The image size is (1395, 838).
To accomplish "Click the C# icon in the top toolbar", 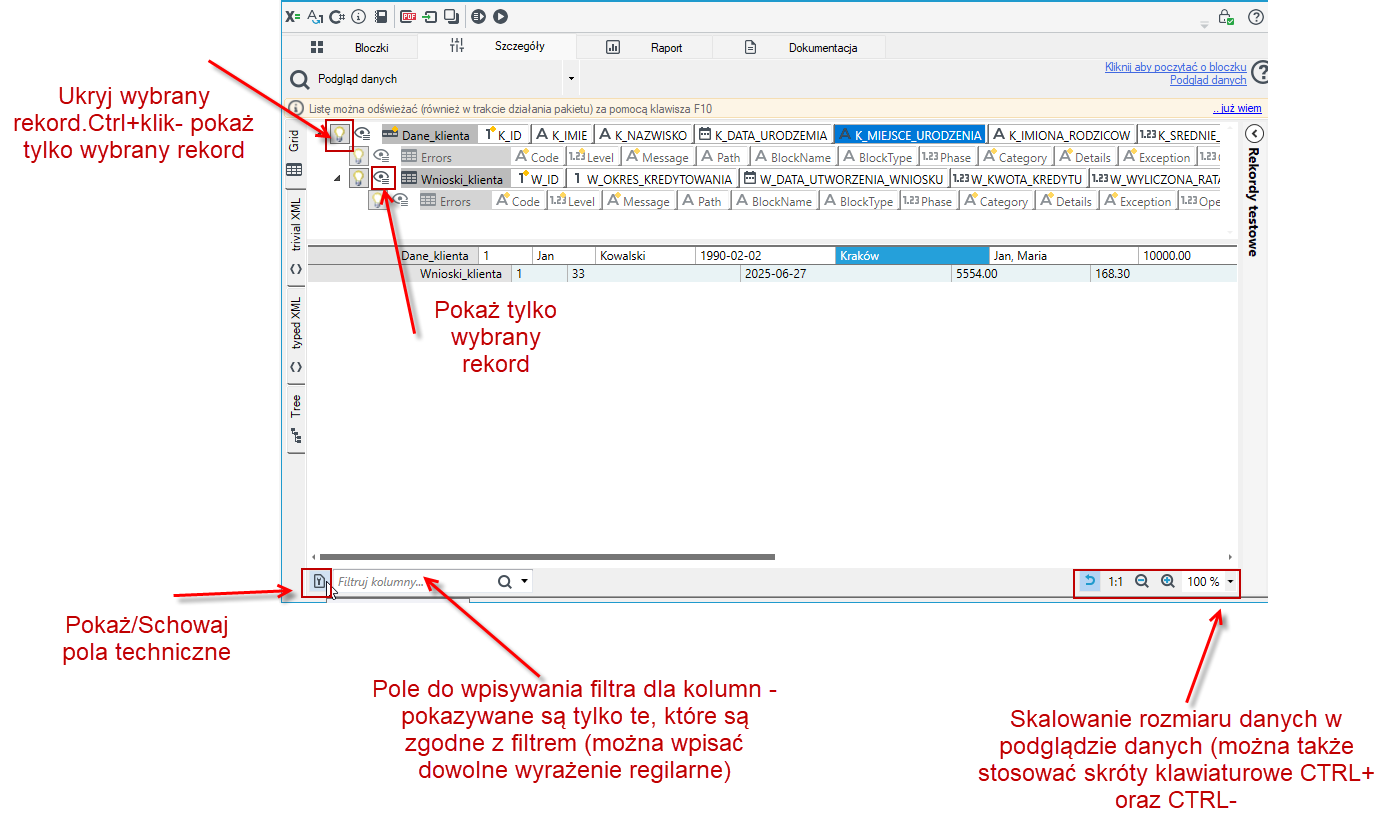I will 337,16.
